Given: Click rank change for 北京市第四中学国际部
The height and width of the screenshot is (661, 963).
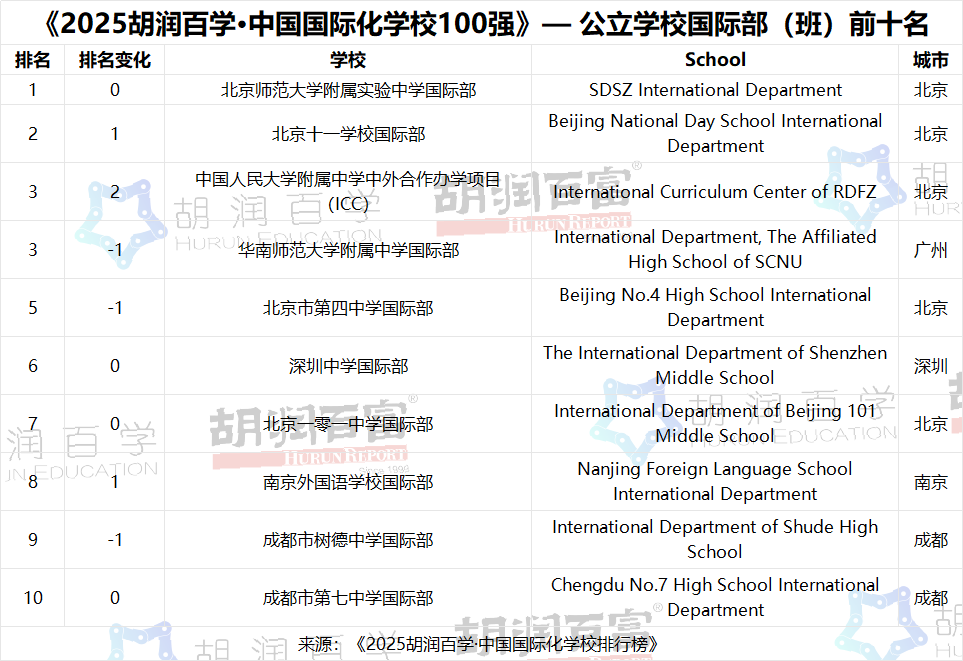Looking at the screenshot, I should tap(115, 308).
